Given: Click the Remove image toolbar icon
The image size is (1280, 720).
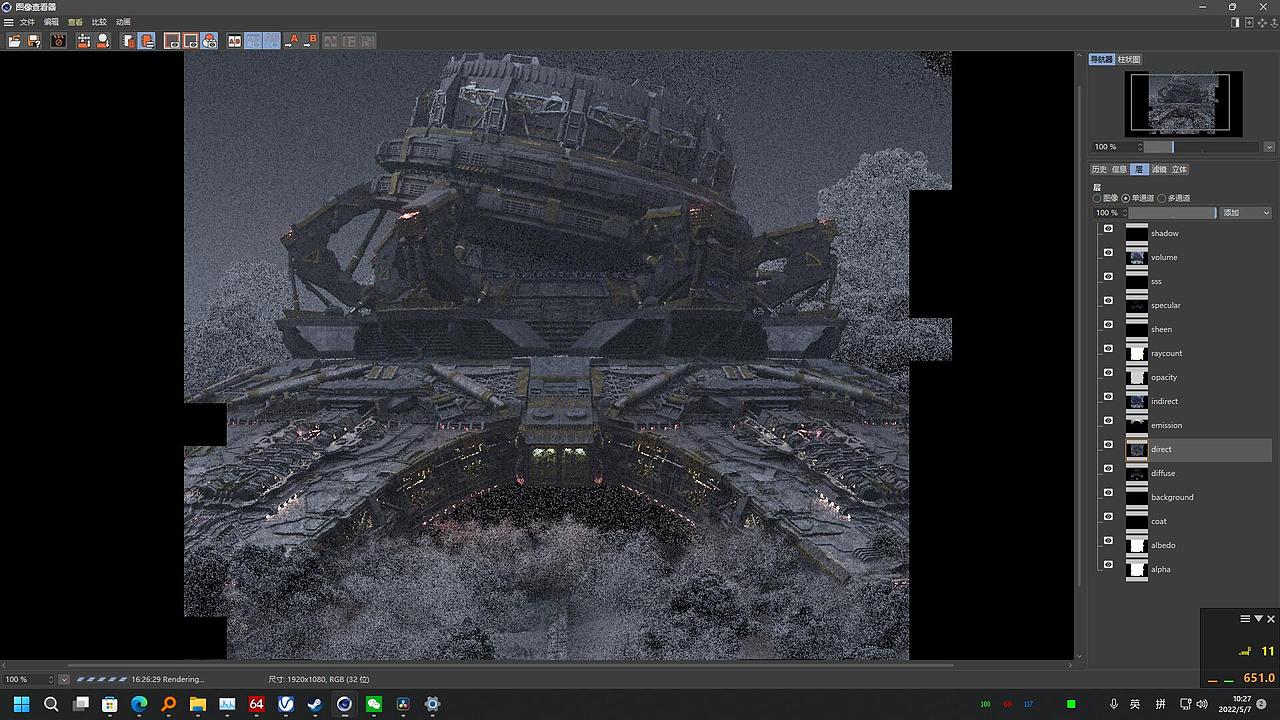Looking at the screenshot, I should click(103, 41).
